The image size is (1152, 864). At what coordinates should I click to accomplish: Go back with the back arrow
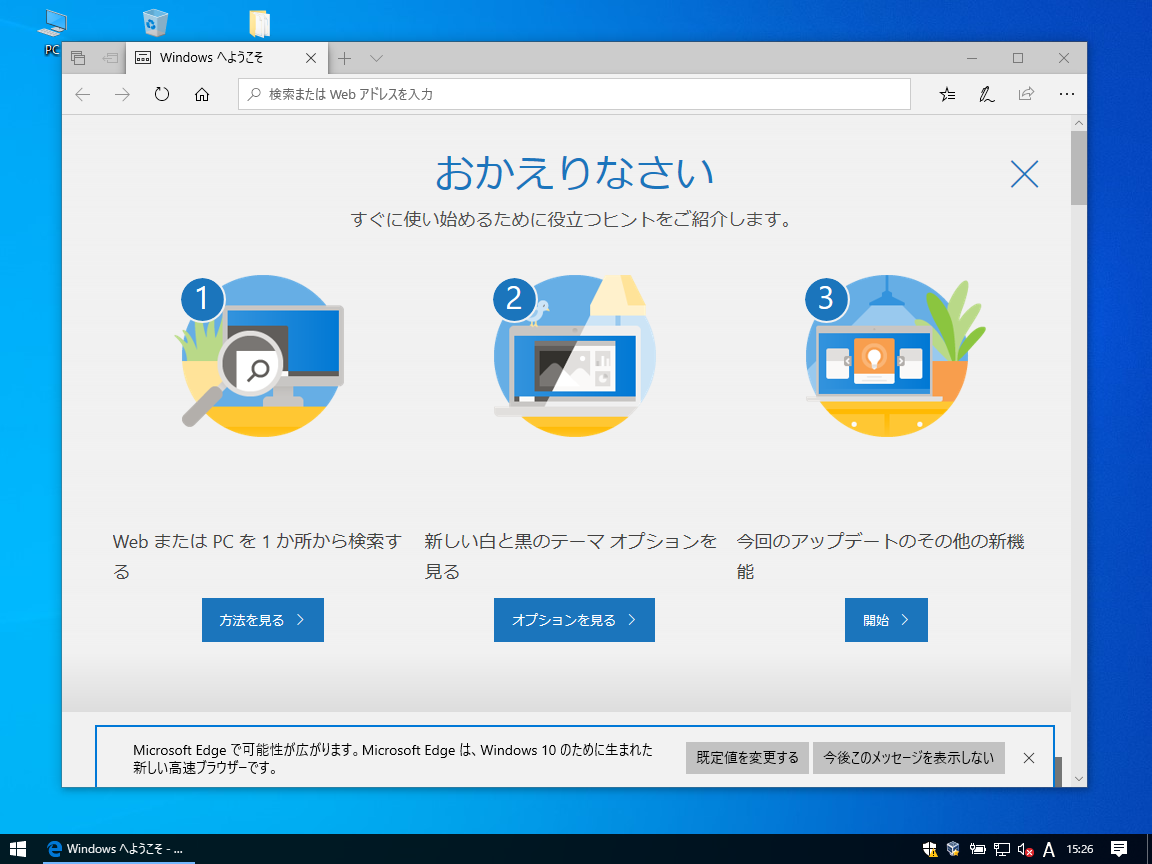[83, 94]
